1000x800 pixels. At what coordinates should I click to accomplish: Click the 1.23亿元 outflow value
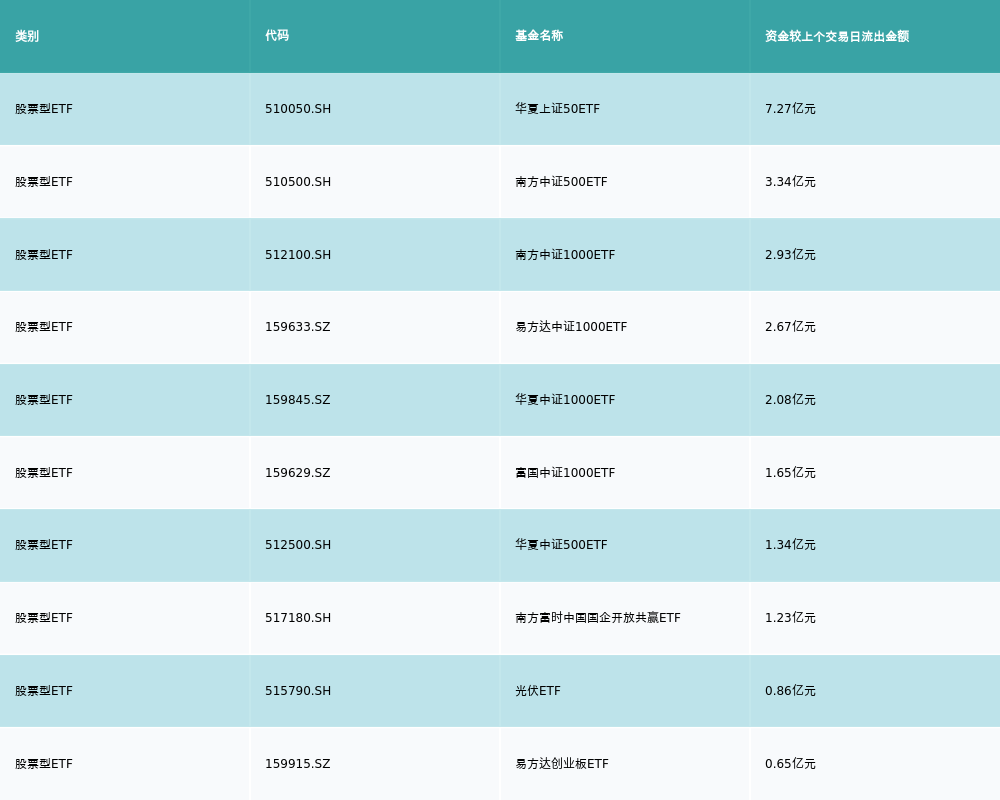click(x=790, y=618)
